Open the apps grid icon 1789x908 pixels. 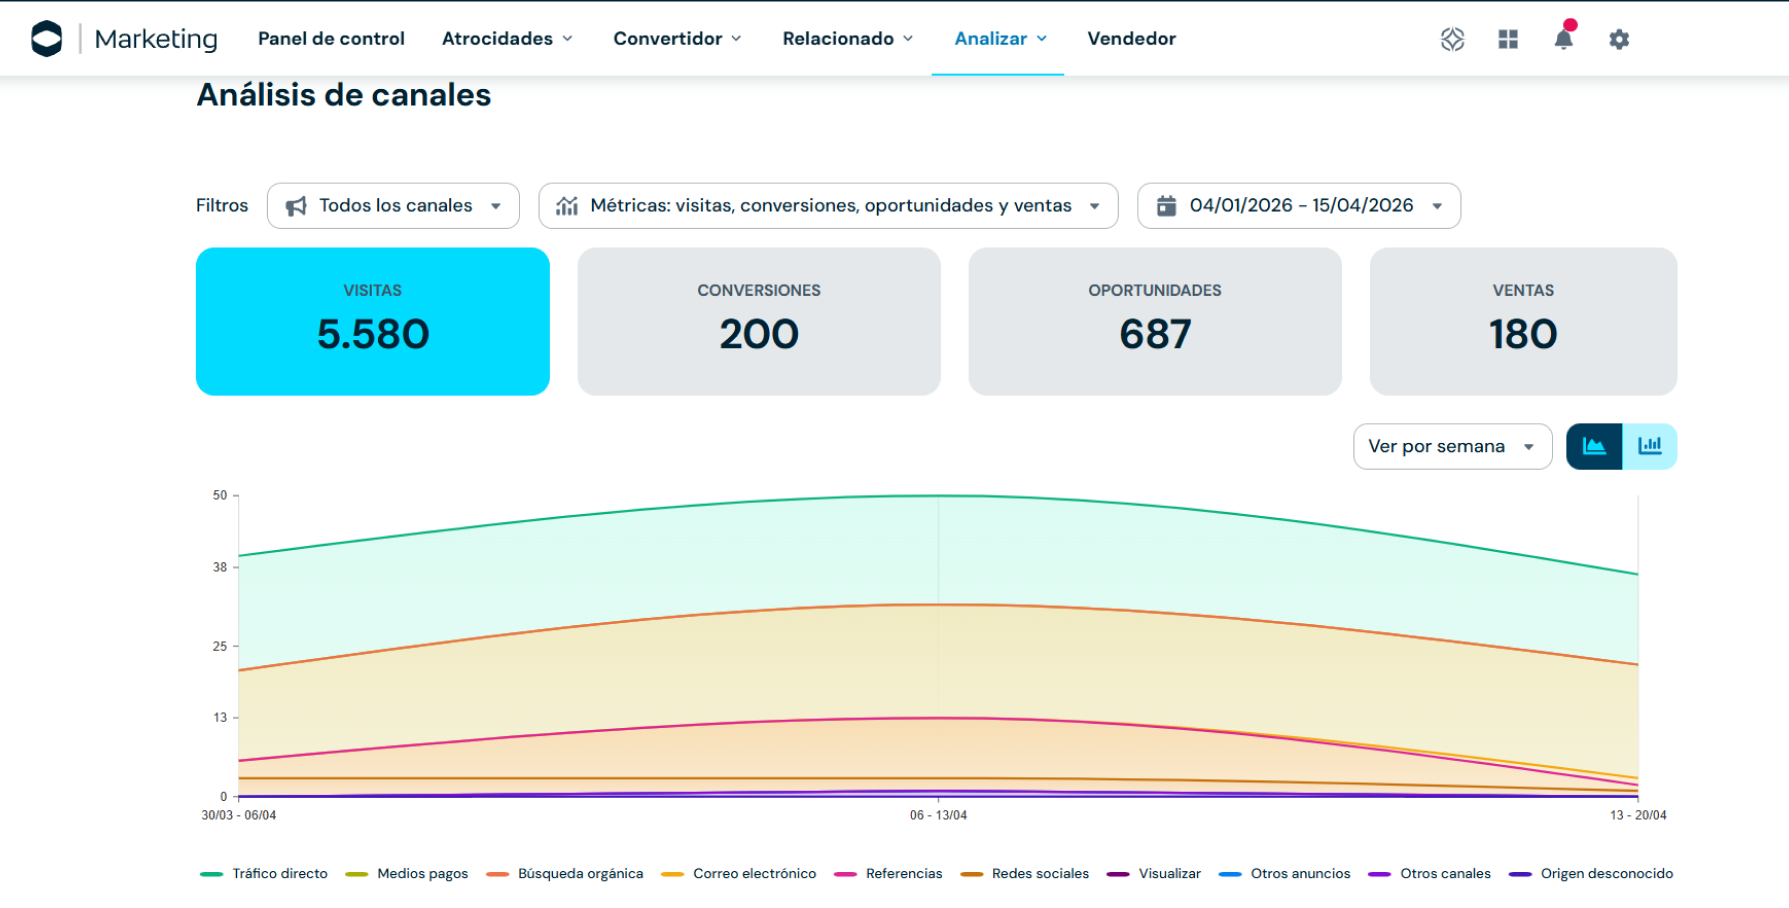click(1508, 39)
